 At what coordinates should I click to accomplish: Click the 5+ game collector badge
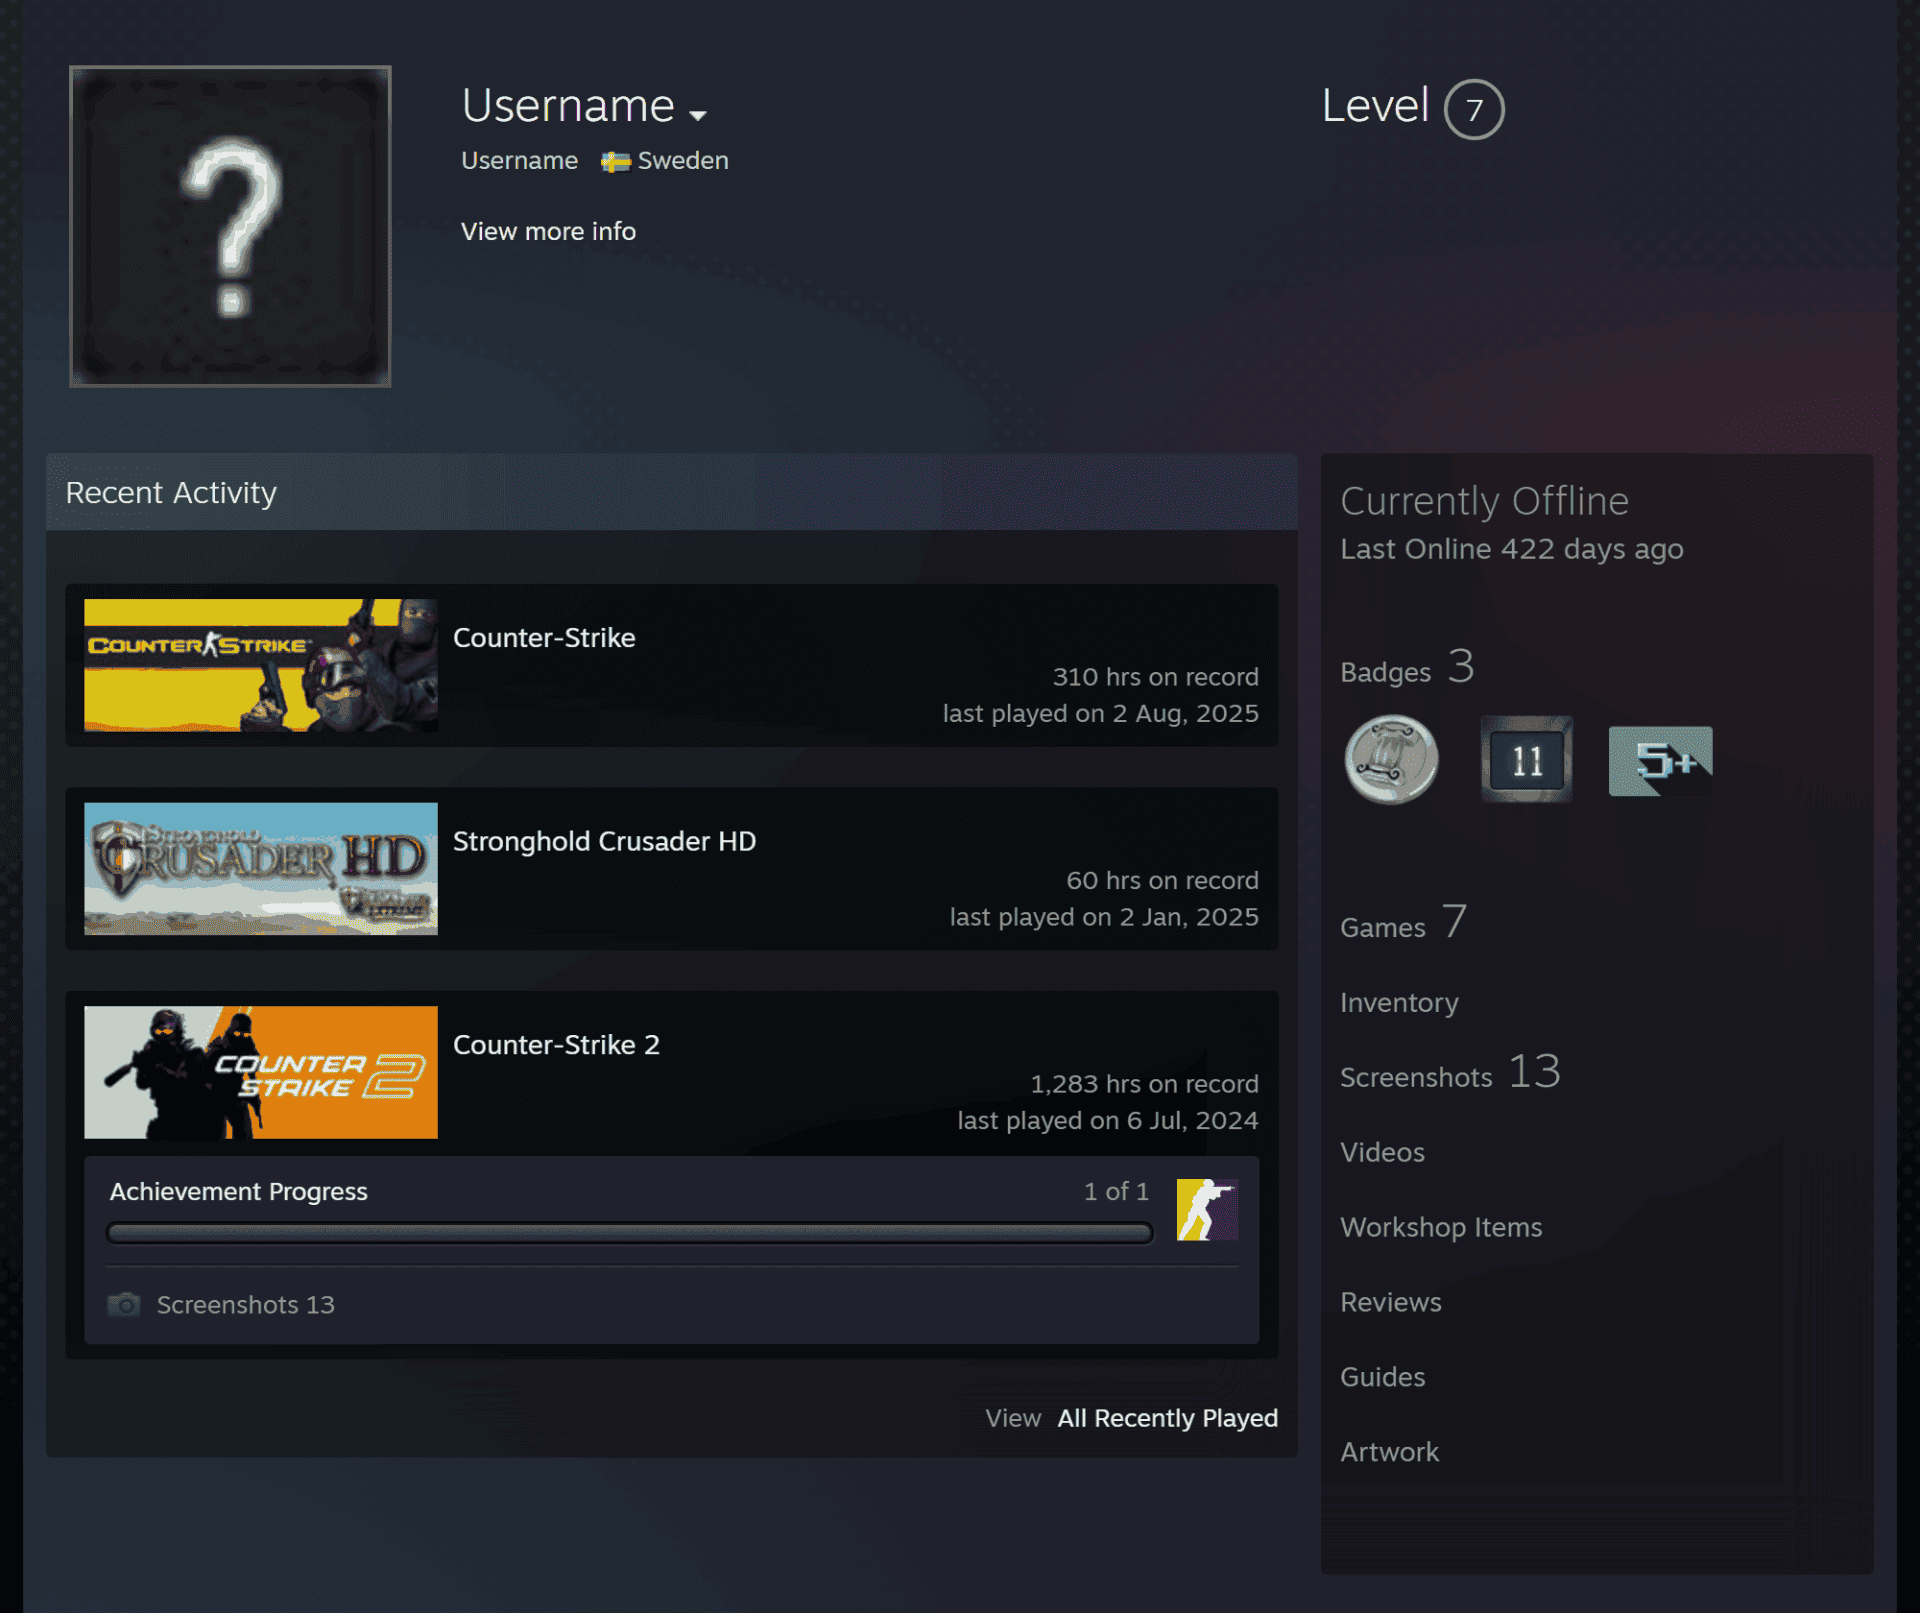pos(1660,761)
